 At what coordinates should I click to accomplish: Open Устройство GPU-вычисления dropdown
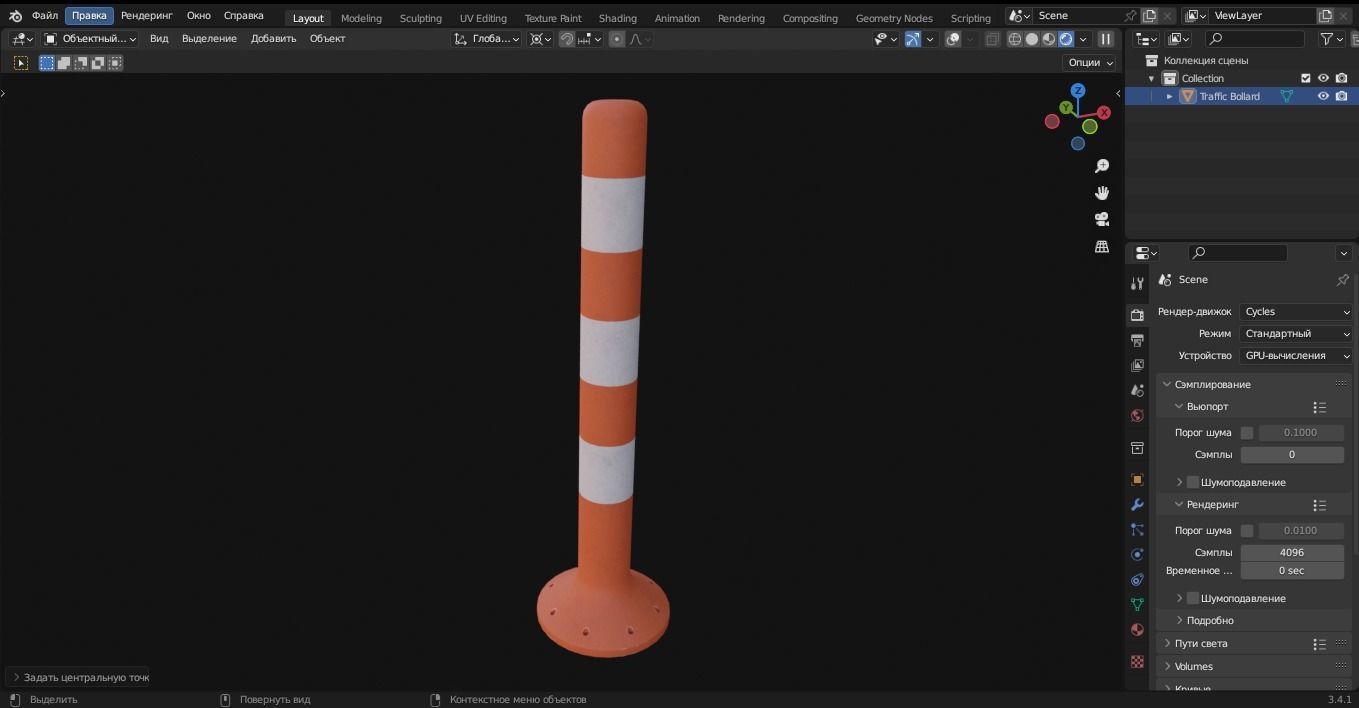[x=1296, y=356]
